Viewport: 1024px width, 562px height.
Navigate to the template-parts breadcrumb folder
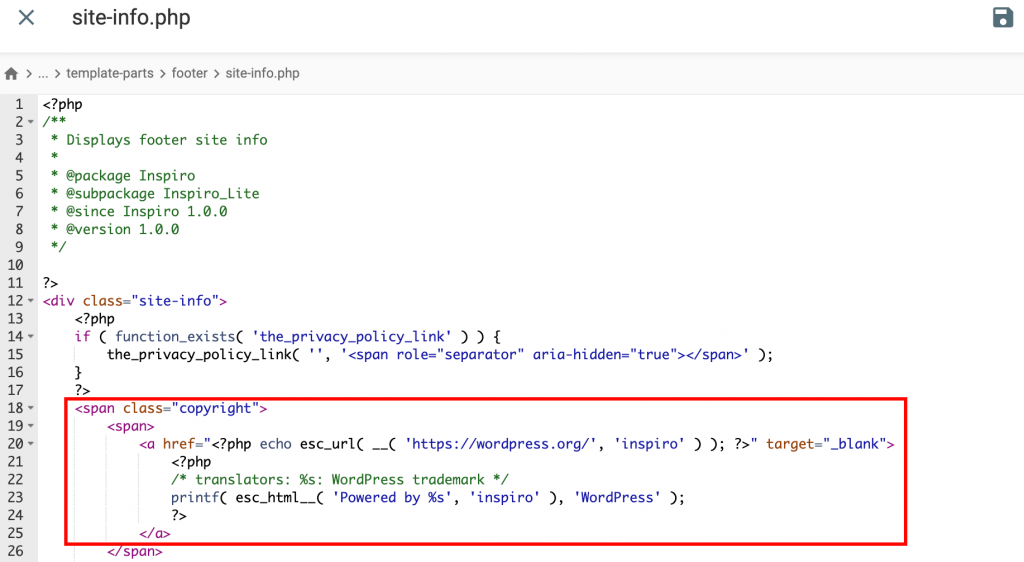point(108,74)
